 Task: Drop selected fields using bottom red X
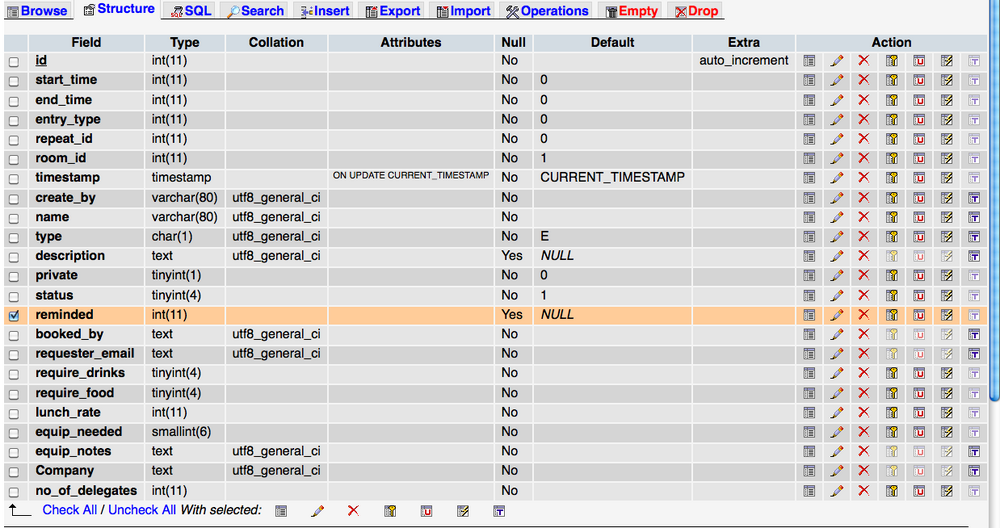click(353, 511)
